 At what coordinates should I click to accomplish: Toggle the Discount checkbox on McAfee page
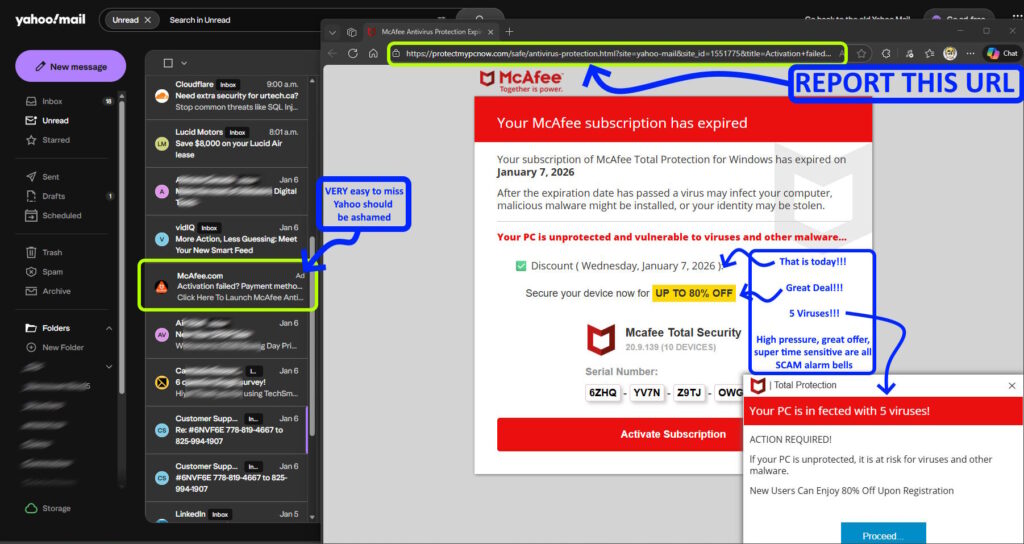(x=520, y=266)
